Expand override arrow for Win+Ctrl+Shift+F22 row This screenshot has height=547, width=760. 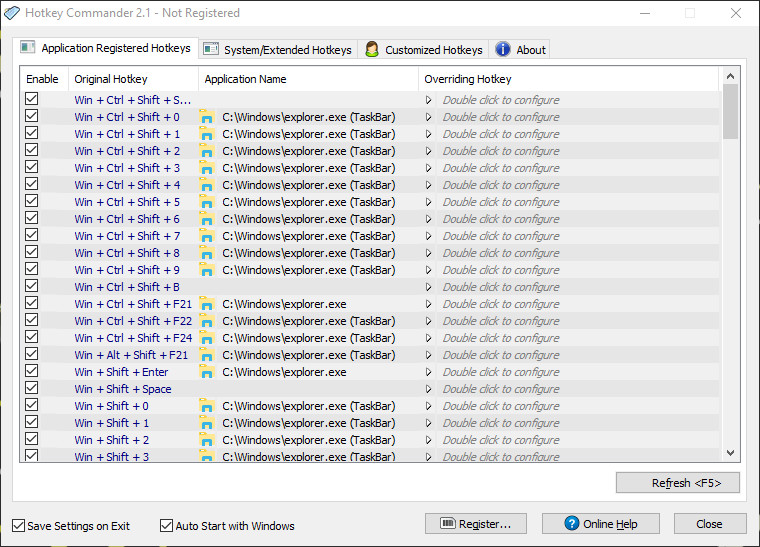pyautogui.click(x=428, y=321)
